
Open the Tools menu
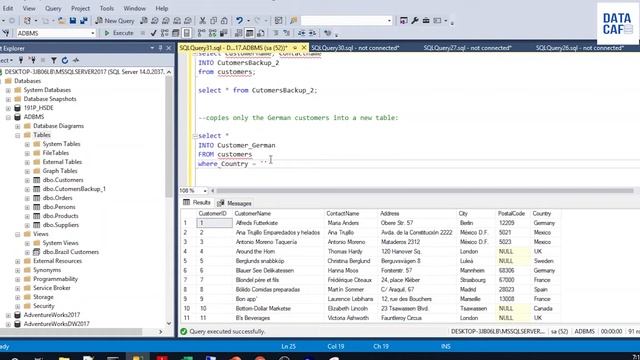coord(107,8)
